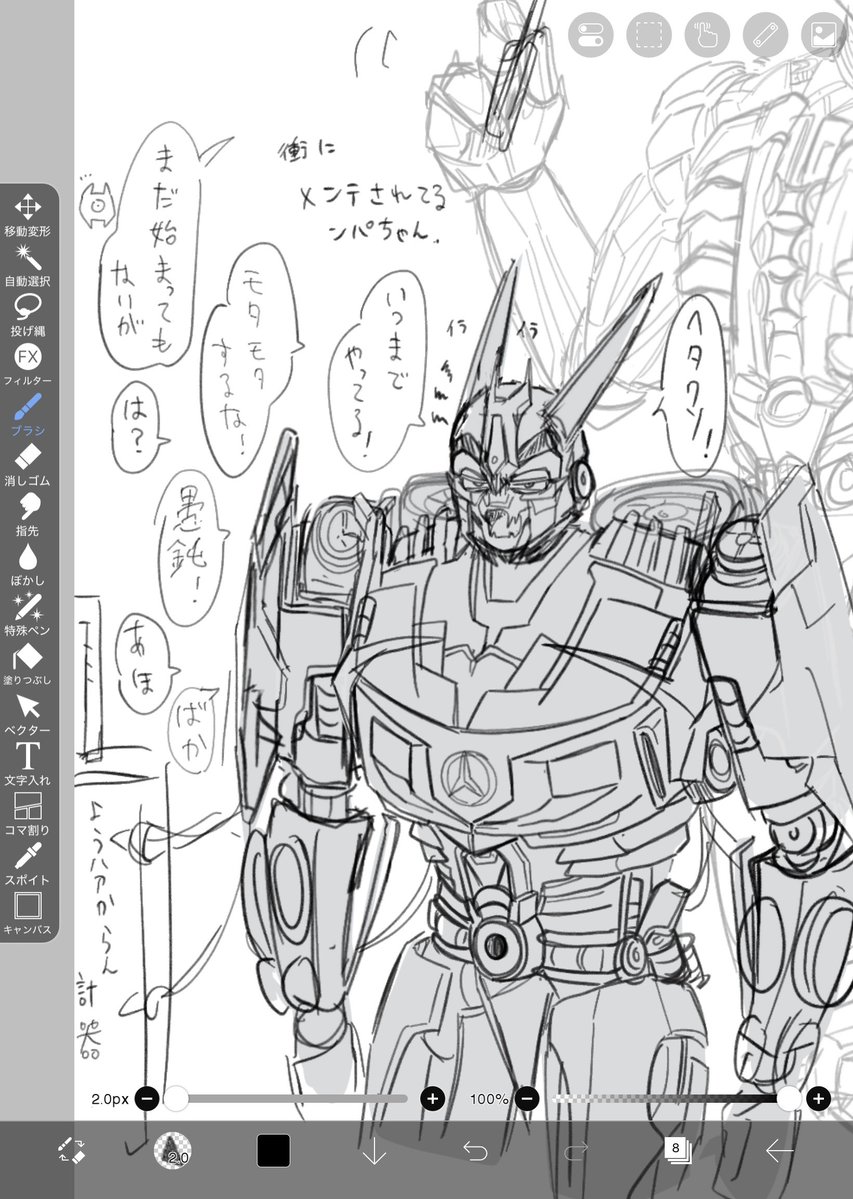Select the Frame Divider tool (コマ割り)
This screenshot has width=853, height=1199.
(x=28, y=814)
